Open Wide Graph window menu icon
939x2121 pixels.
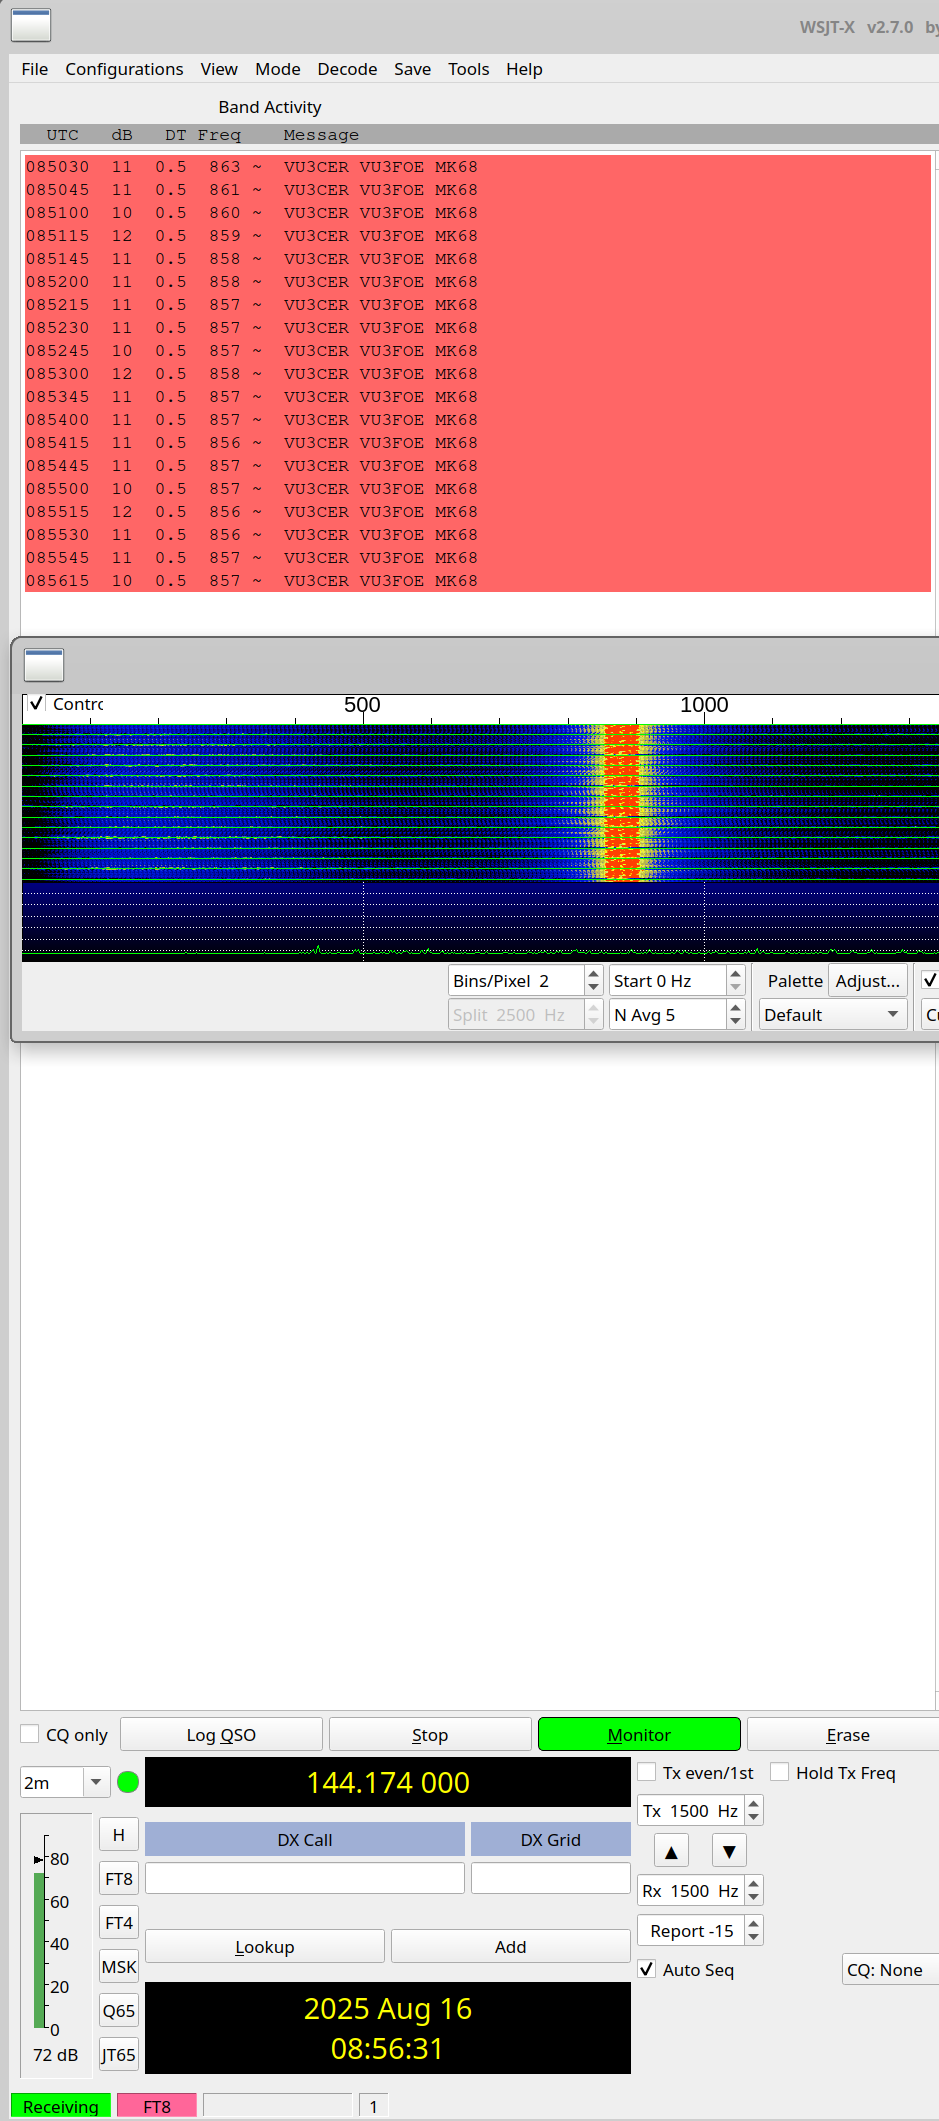pyautogui.click(x=44, y=665)
